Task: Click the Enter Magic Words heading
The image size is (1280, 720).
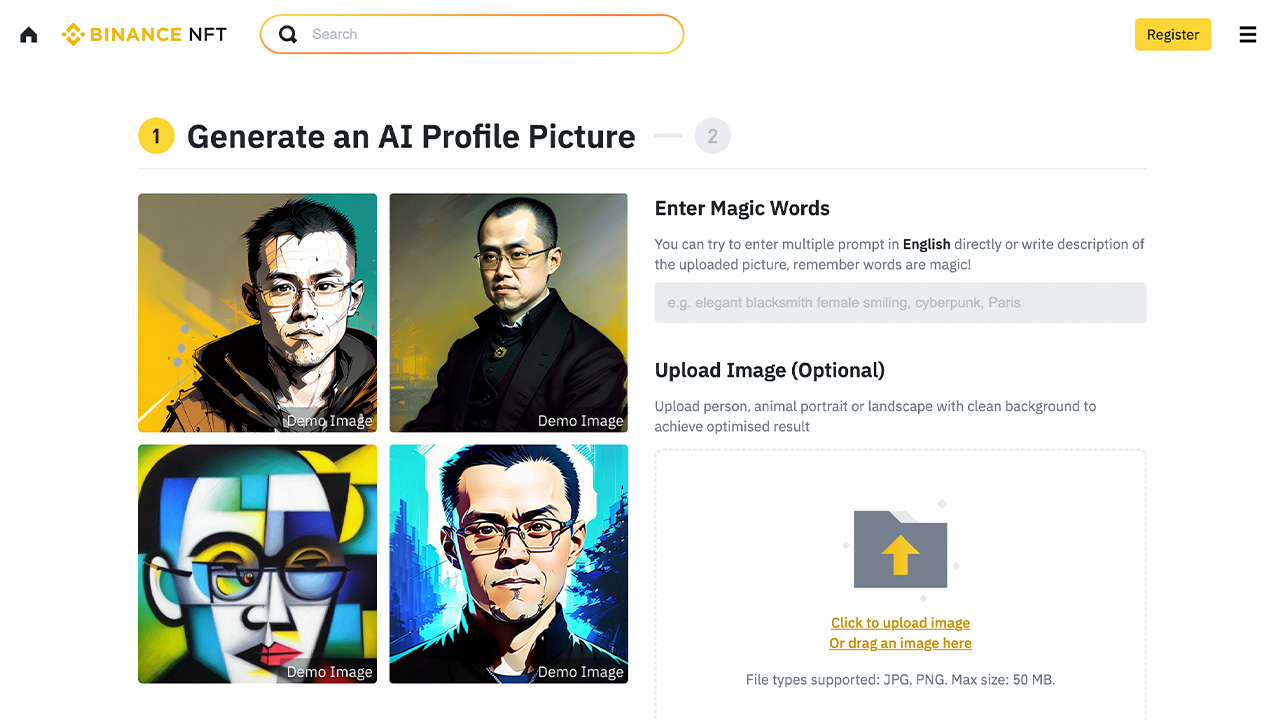Action: tap(742, 208)
